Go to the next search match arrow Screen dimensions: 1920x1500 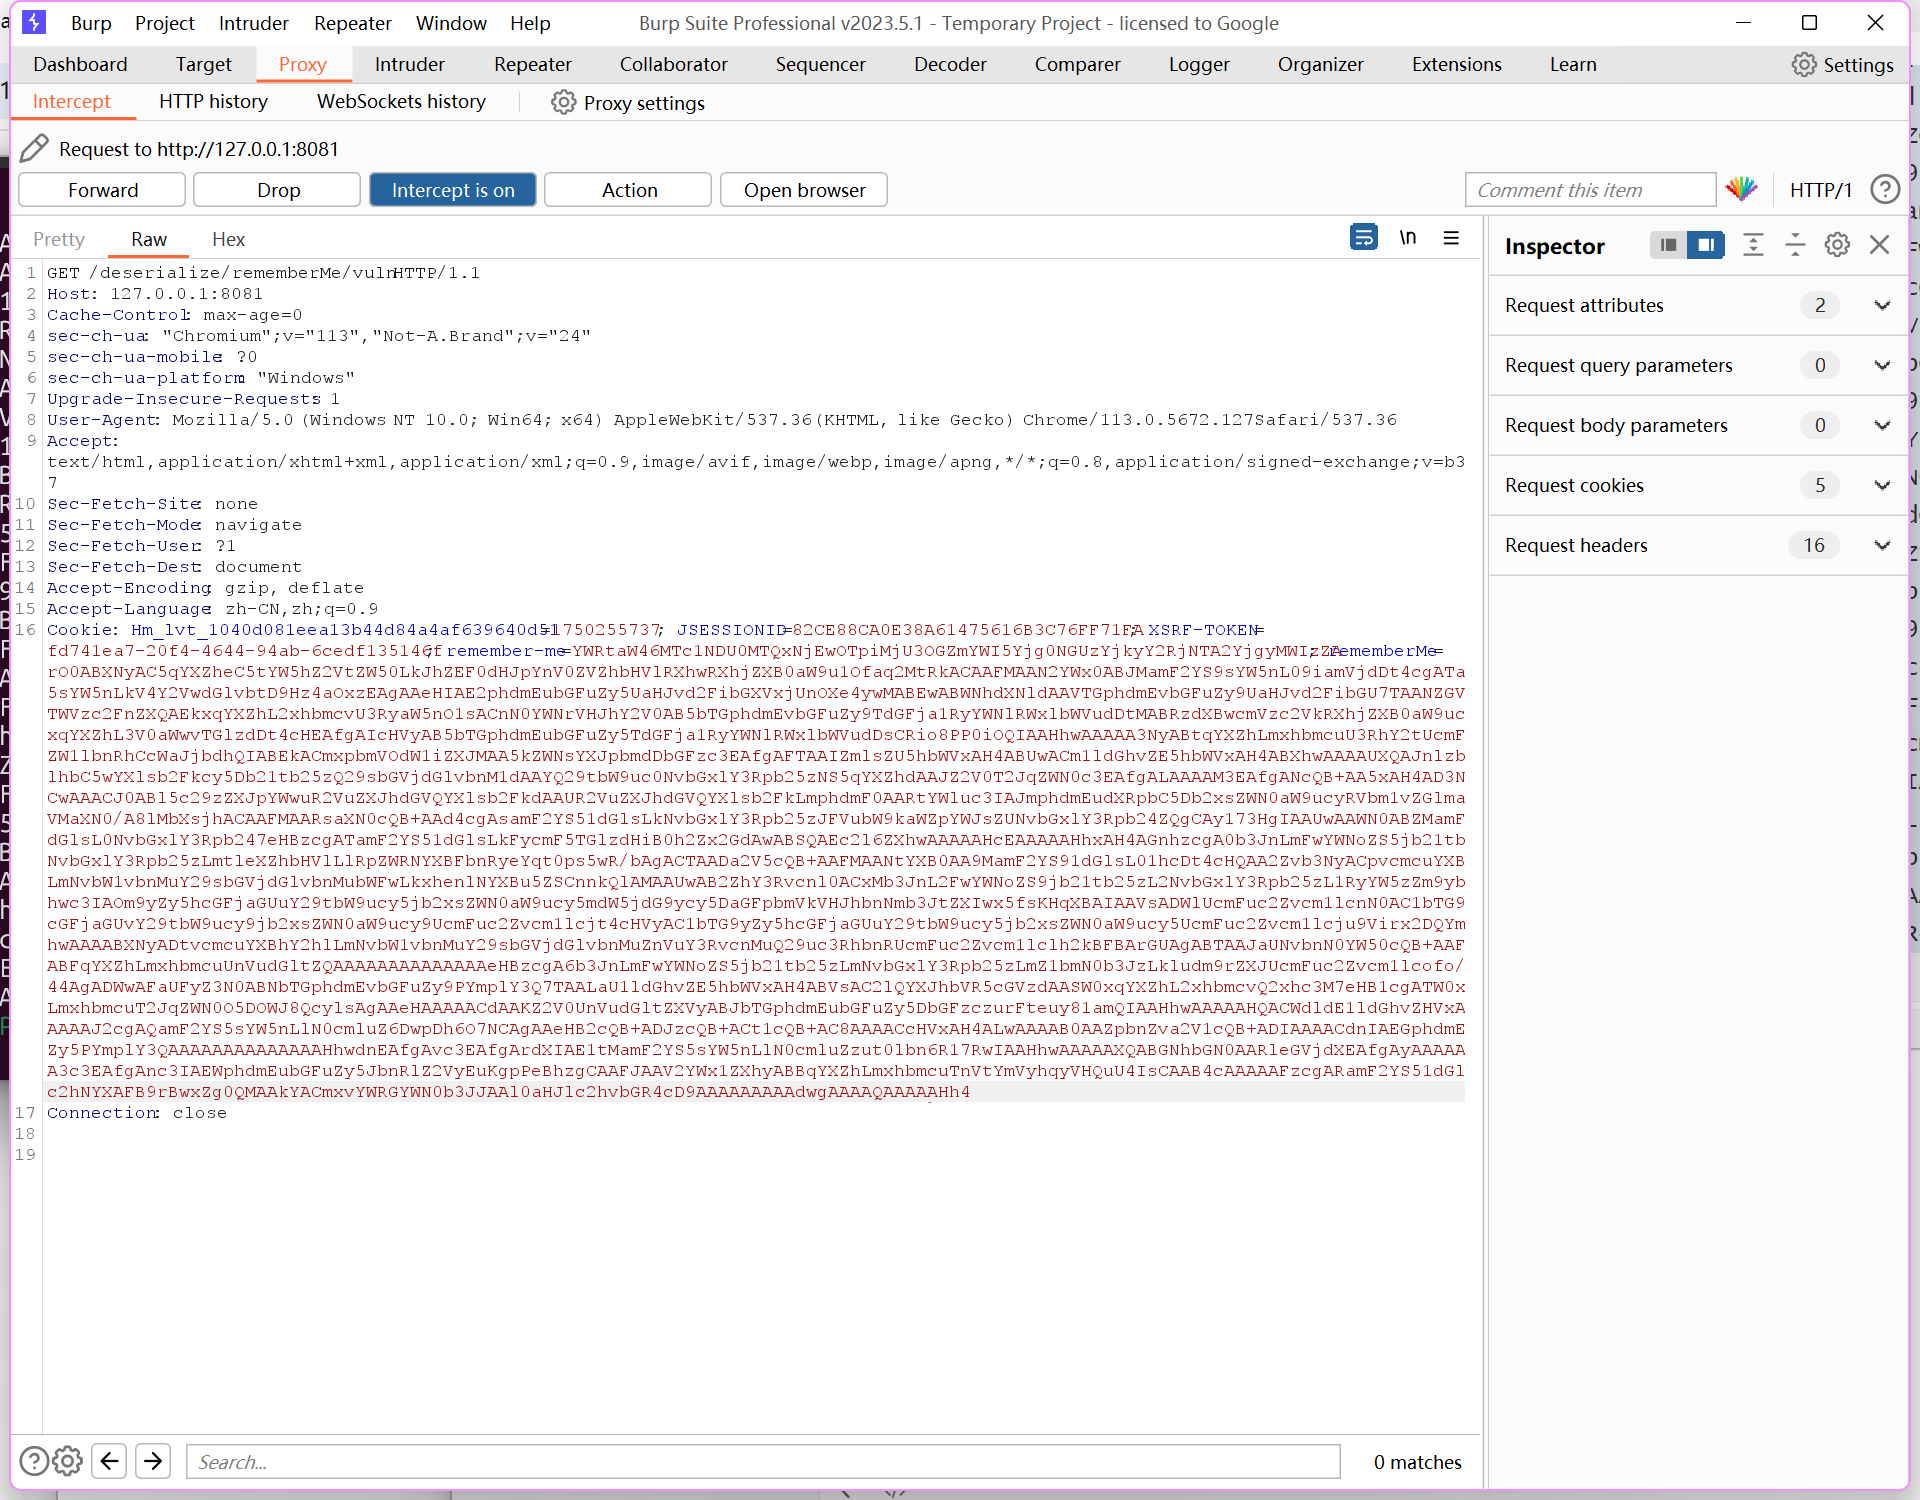153,1461
